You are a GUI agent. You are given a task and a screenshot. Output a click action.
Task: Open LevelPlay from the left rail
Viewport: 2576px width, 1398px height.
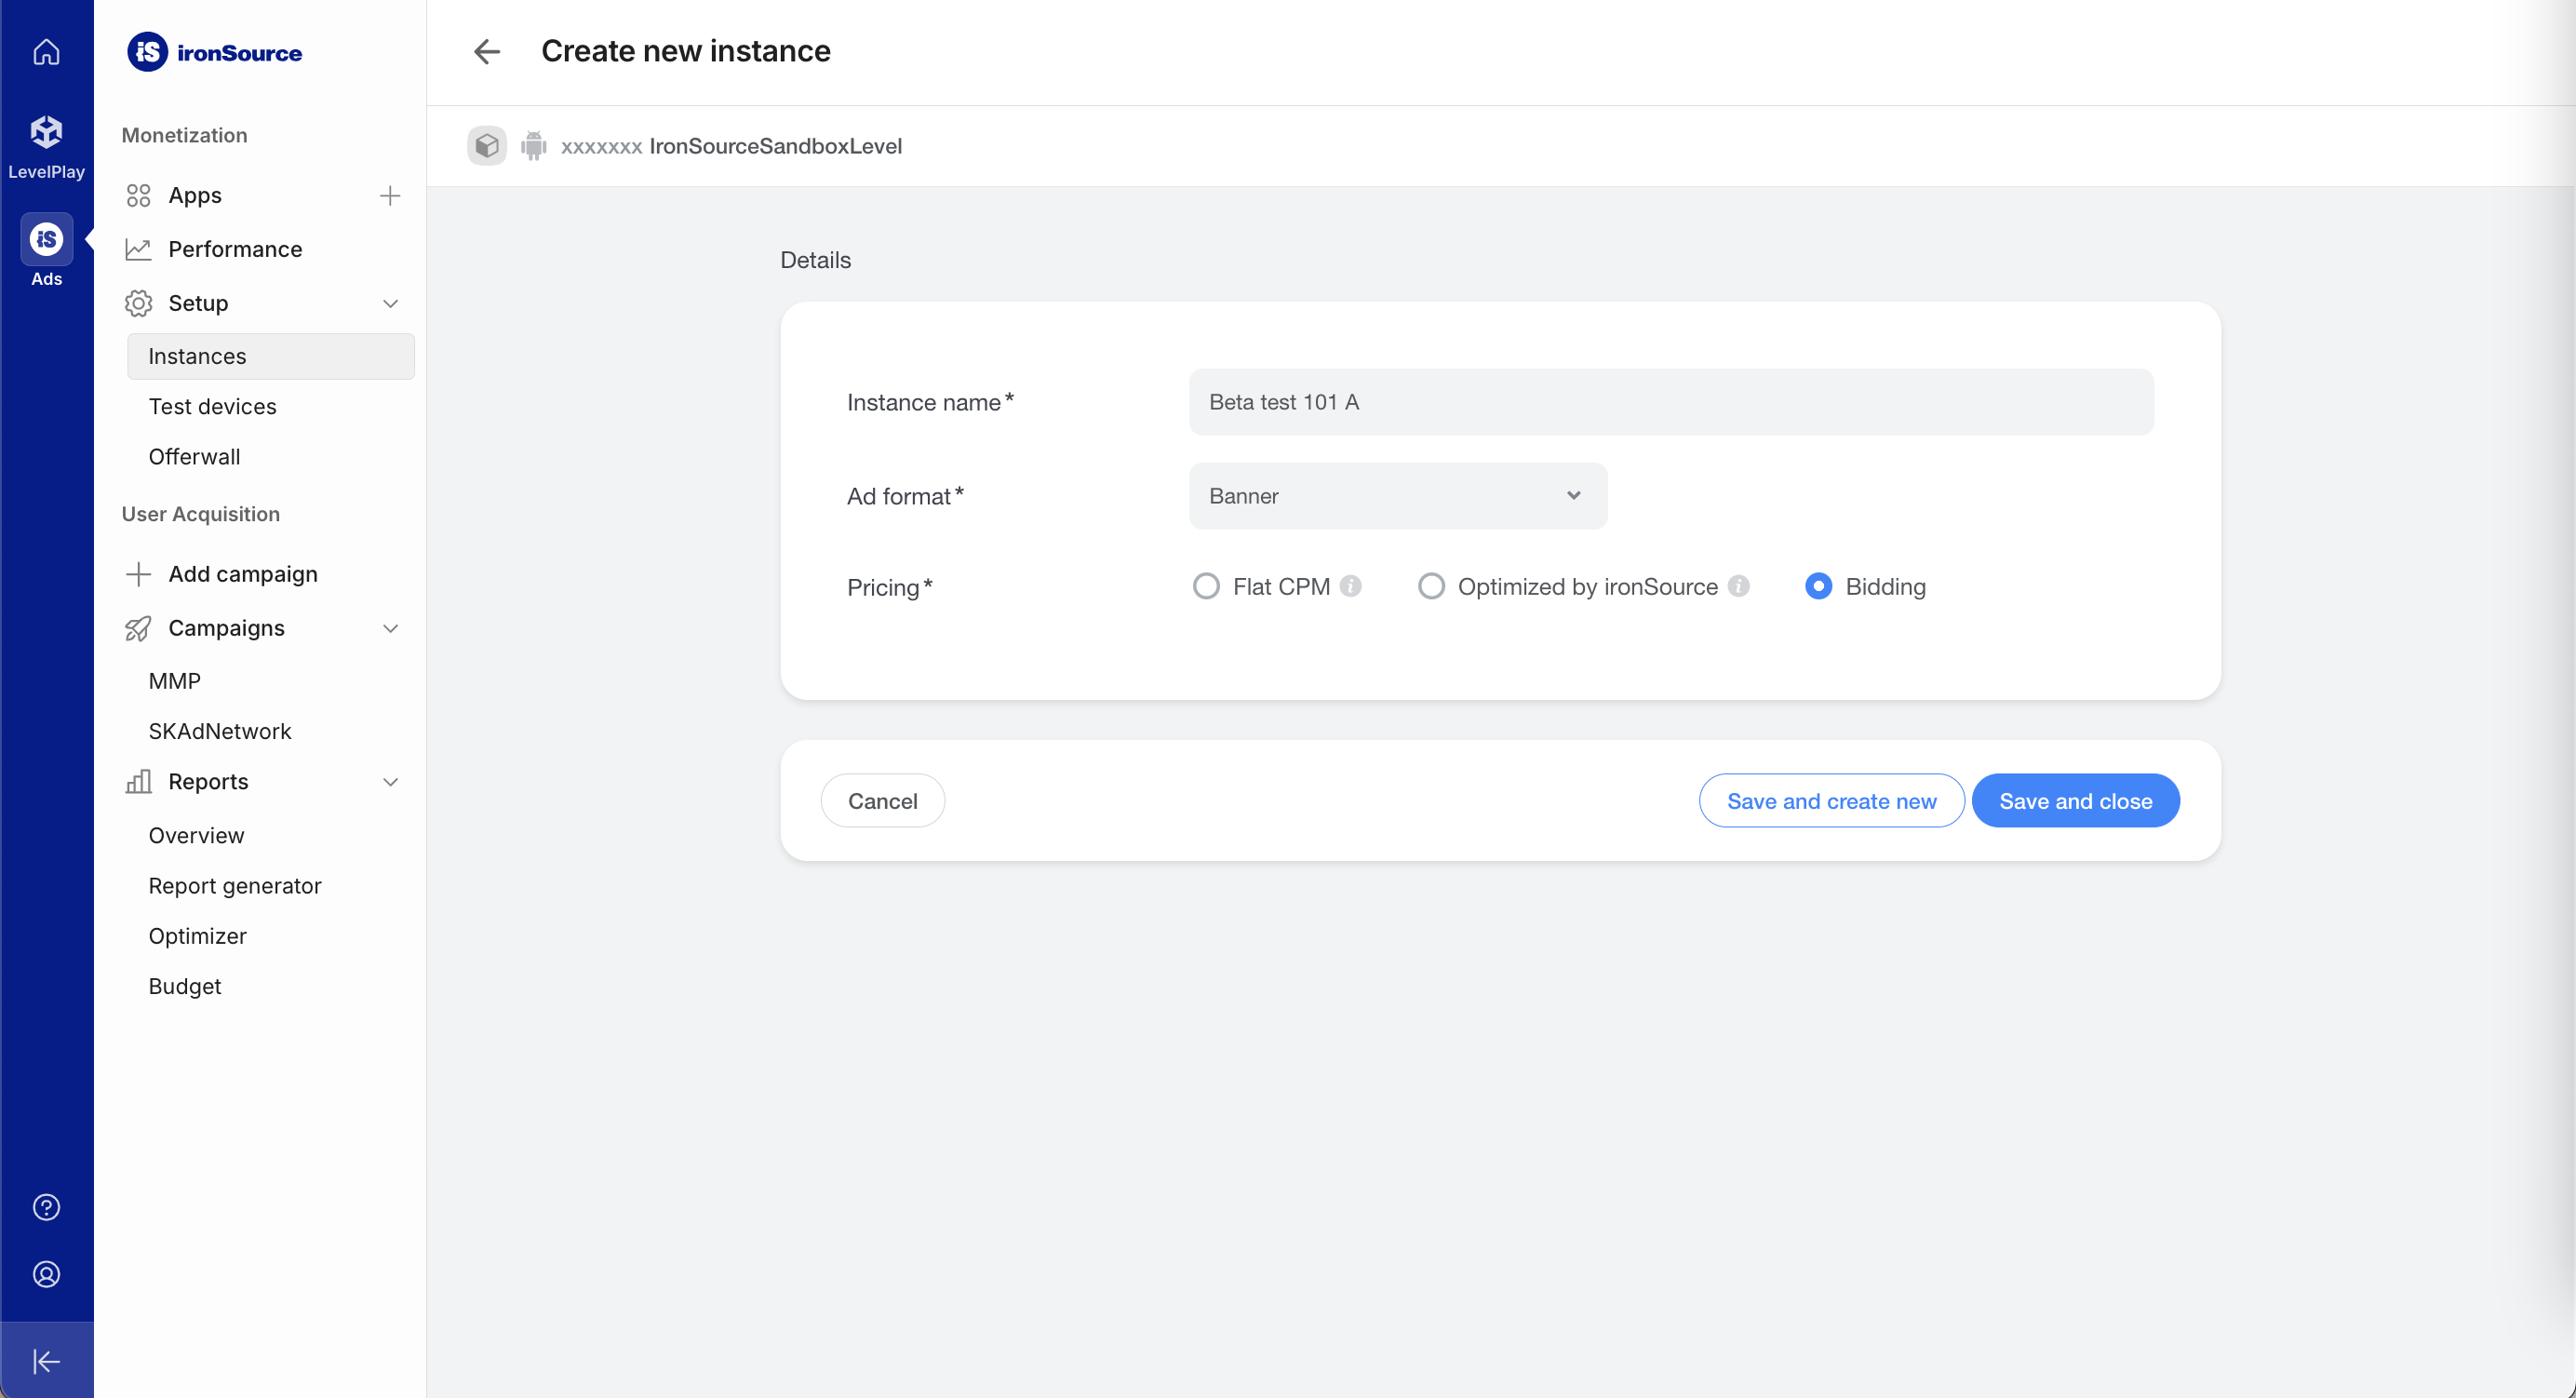pos(46,145)
